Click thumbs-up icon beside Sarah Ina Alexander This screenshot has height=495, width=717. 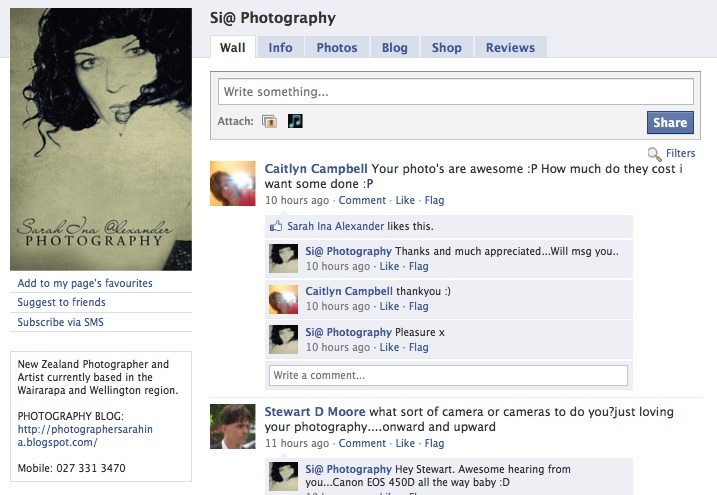(x=276, y=226)
